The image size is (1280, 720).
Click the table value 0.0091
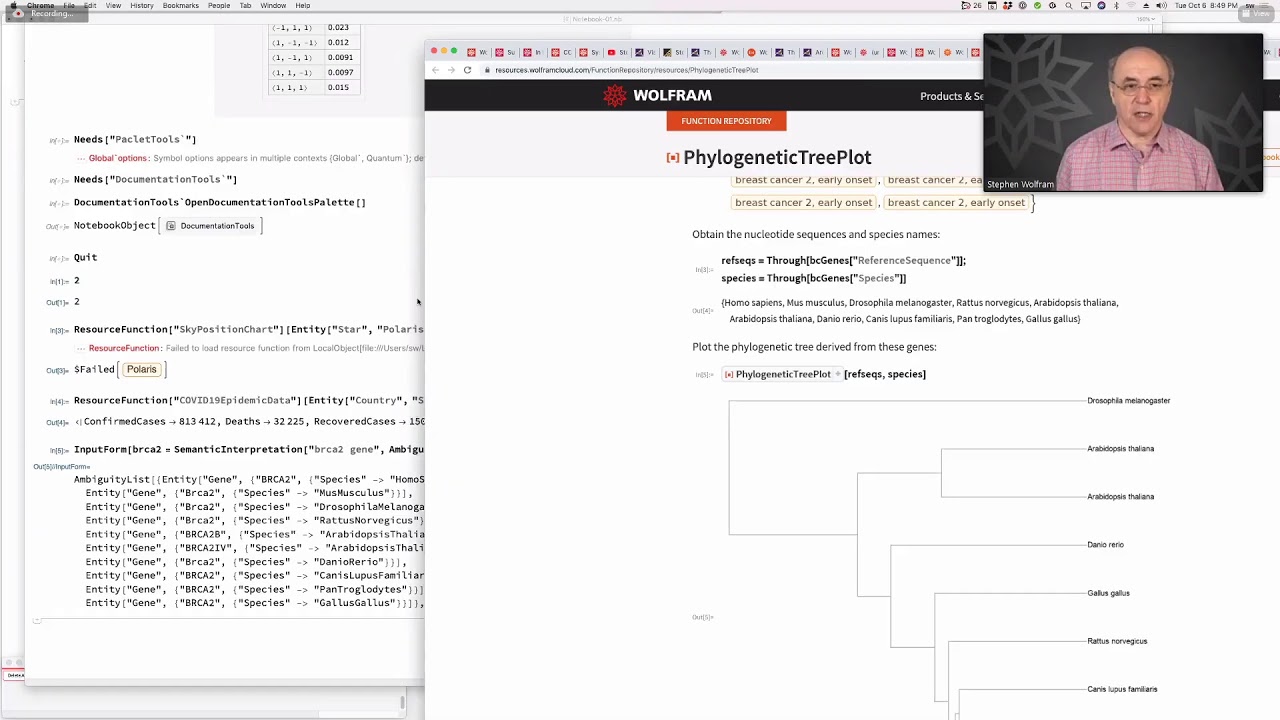340,58
